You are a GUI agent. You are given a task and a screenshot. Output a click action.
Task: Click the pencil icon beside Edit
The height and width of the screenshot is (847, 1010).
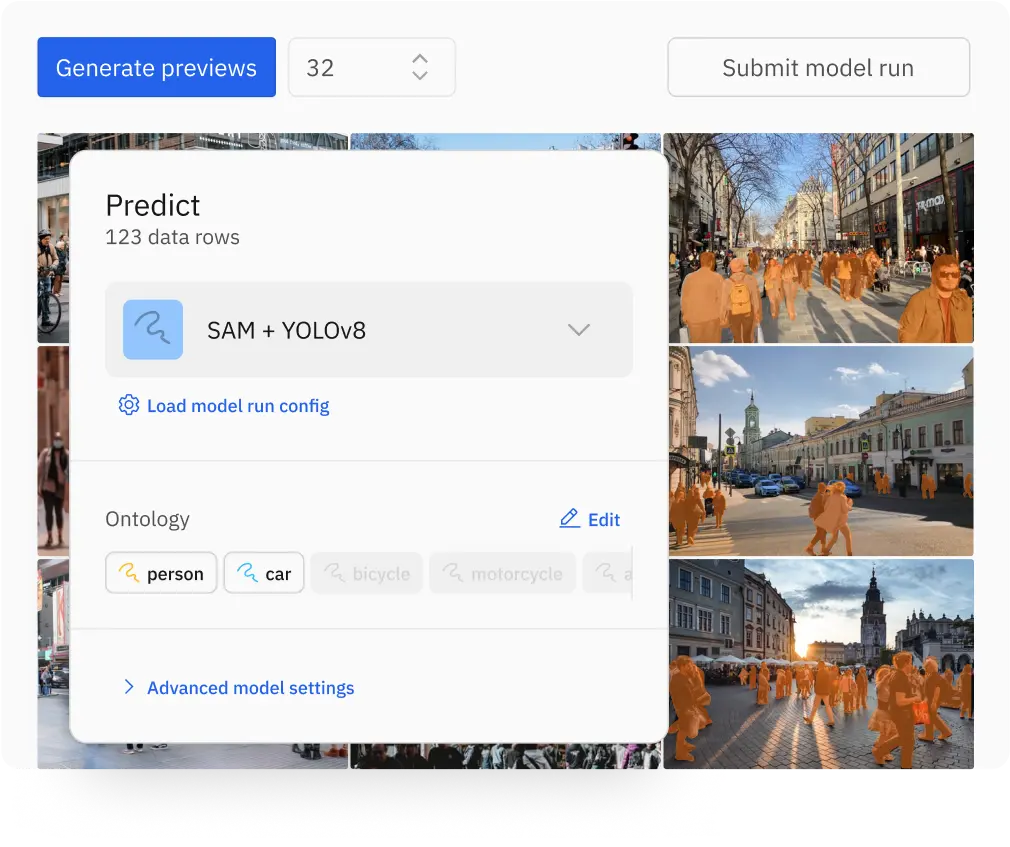(x=569, y=519)
